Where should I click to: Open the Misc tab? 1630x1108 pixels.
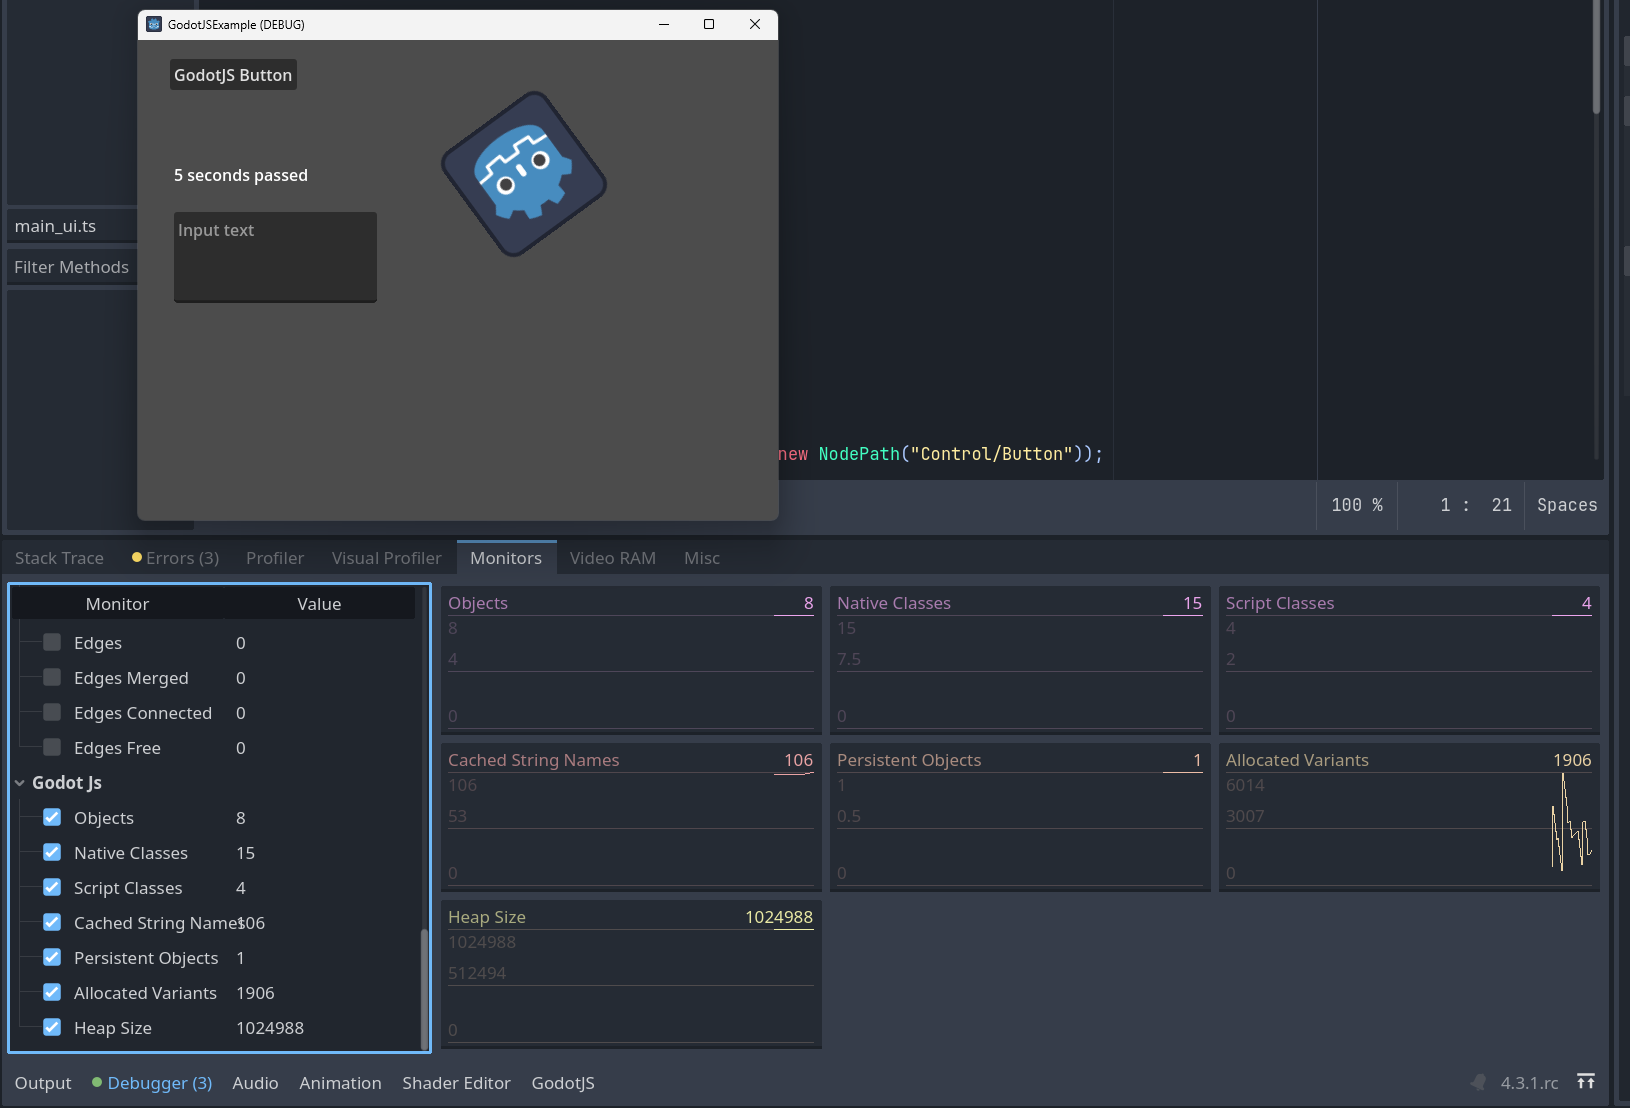[702, 558]
